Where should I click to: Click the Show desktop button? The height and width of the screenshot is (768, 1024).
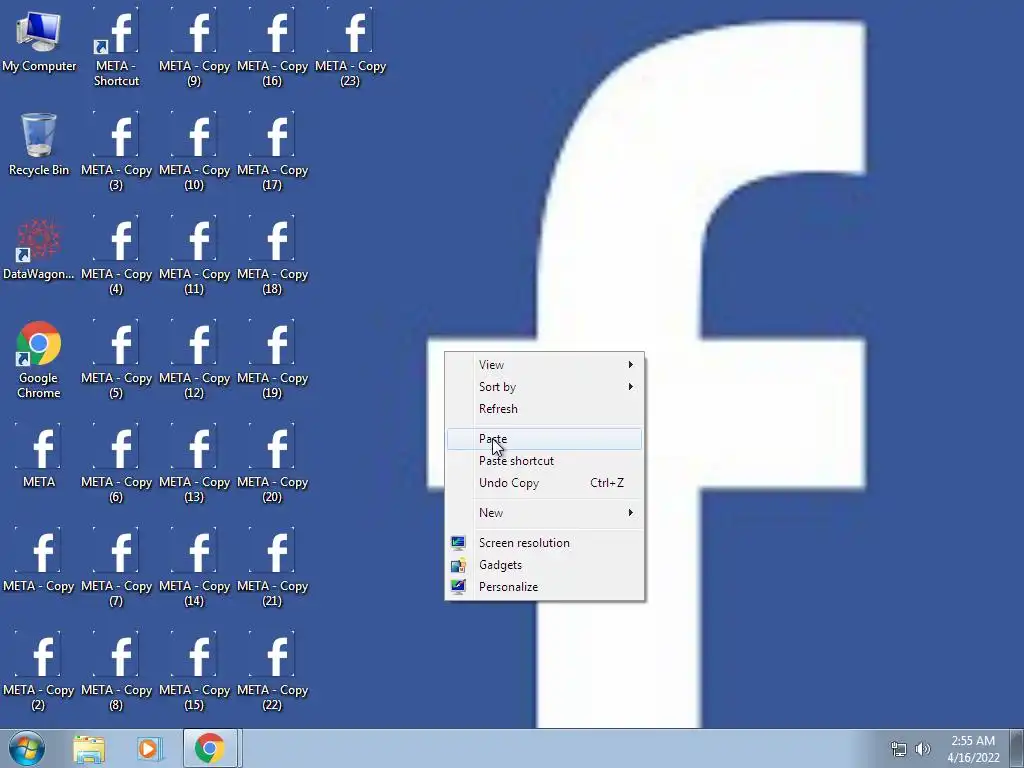(x=1017, y=748)
